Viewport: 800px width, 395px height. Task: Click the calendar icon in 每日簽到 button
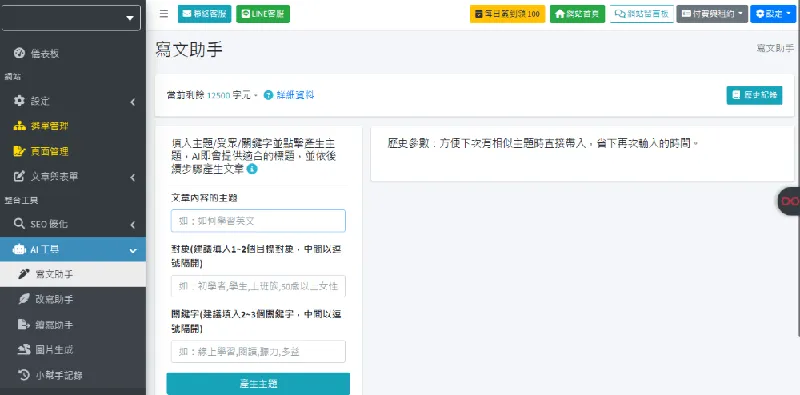[478, 14]
